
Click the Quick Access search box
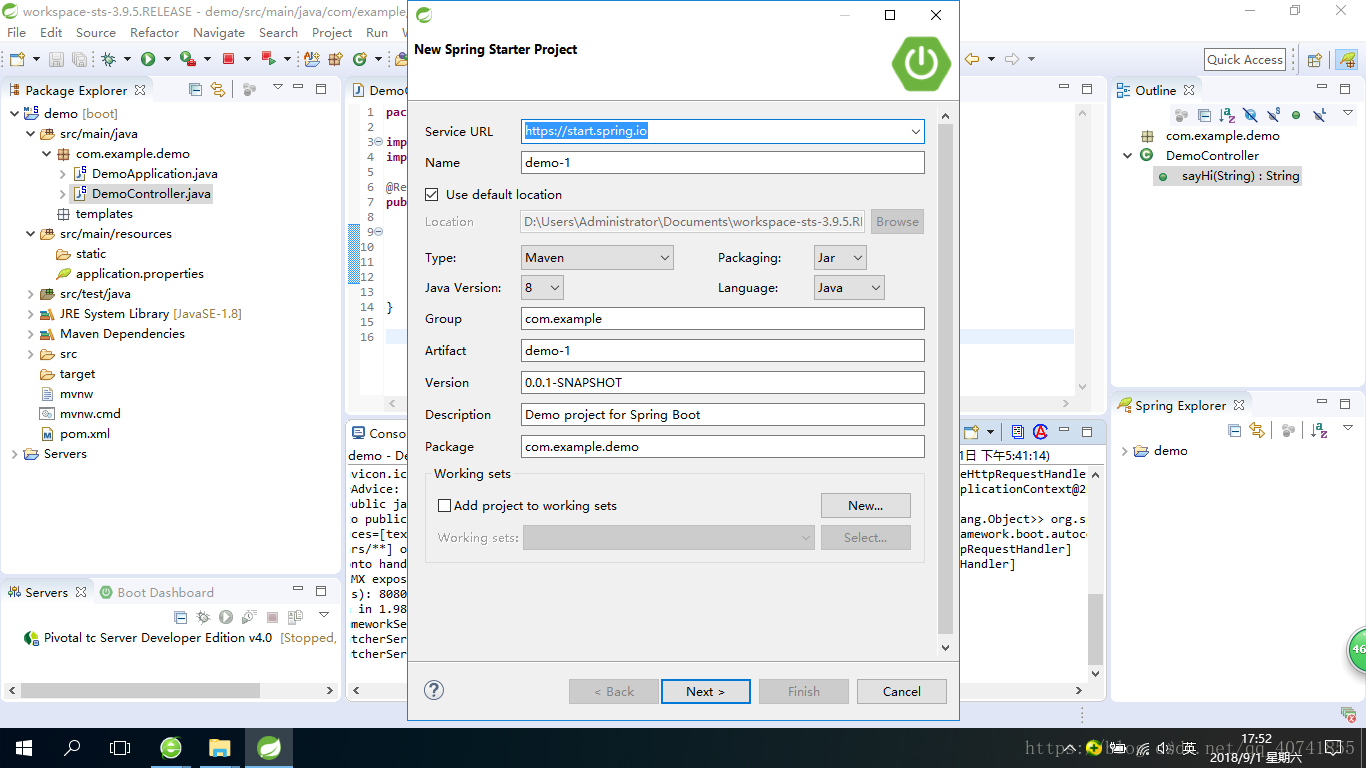[1245, 60]
